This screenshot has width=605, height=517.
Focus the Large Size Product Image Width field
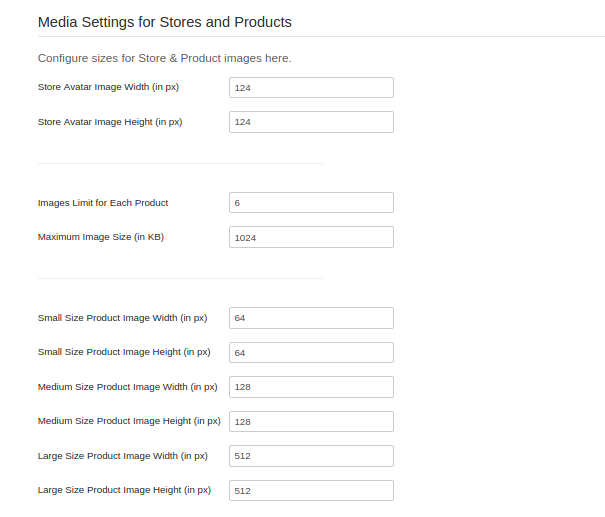pos(311,456)
